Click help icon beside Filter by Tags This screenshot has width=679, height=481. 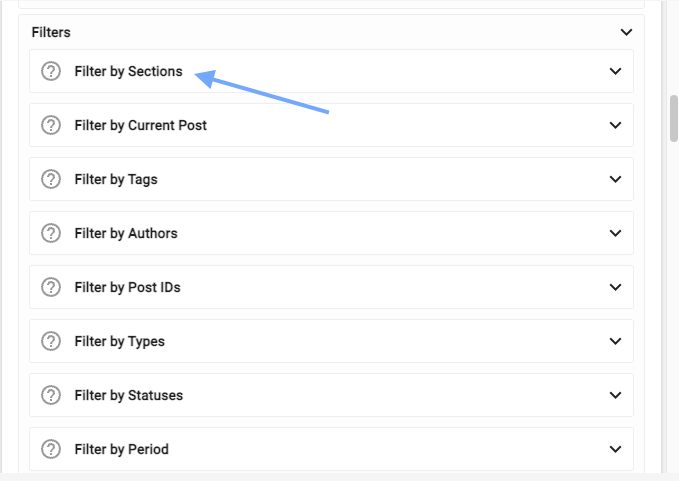[x=51, y=180]
